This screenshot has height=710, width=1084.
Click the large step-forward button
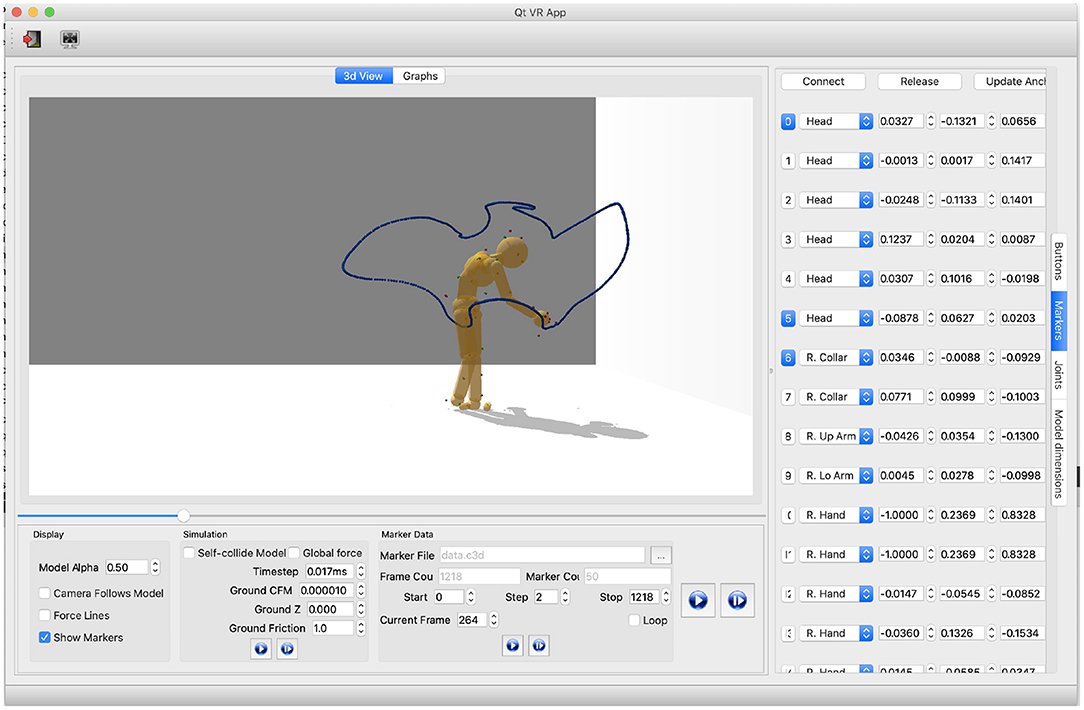(x=737, y=600)
